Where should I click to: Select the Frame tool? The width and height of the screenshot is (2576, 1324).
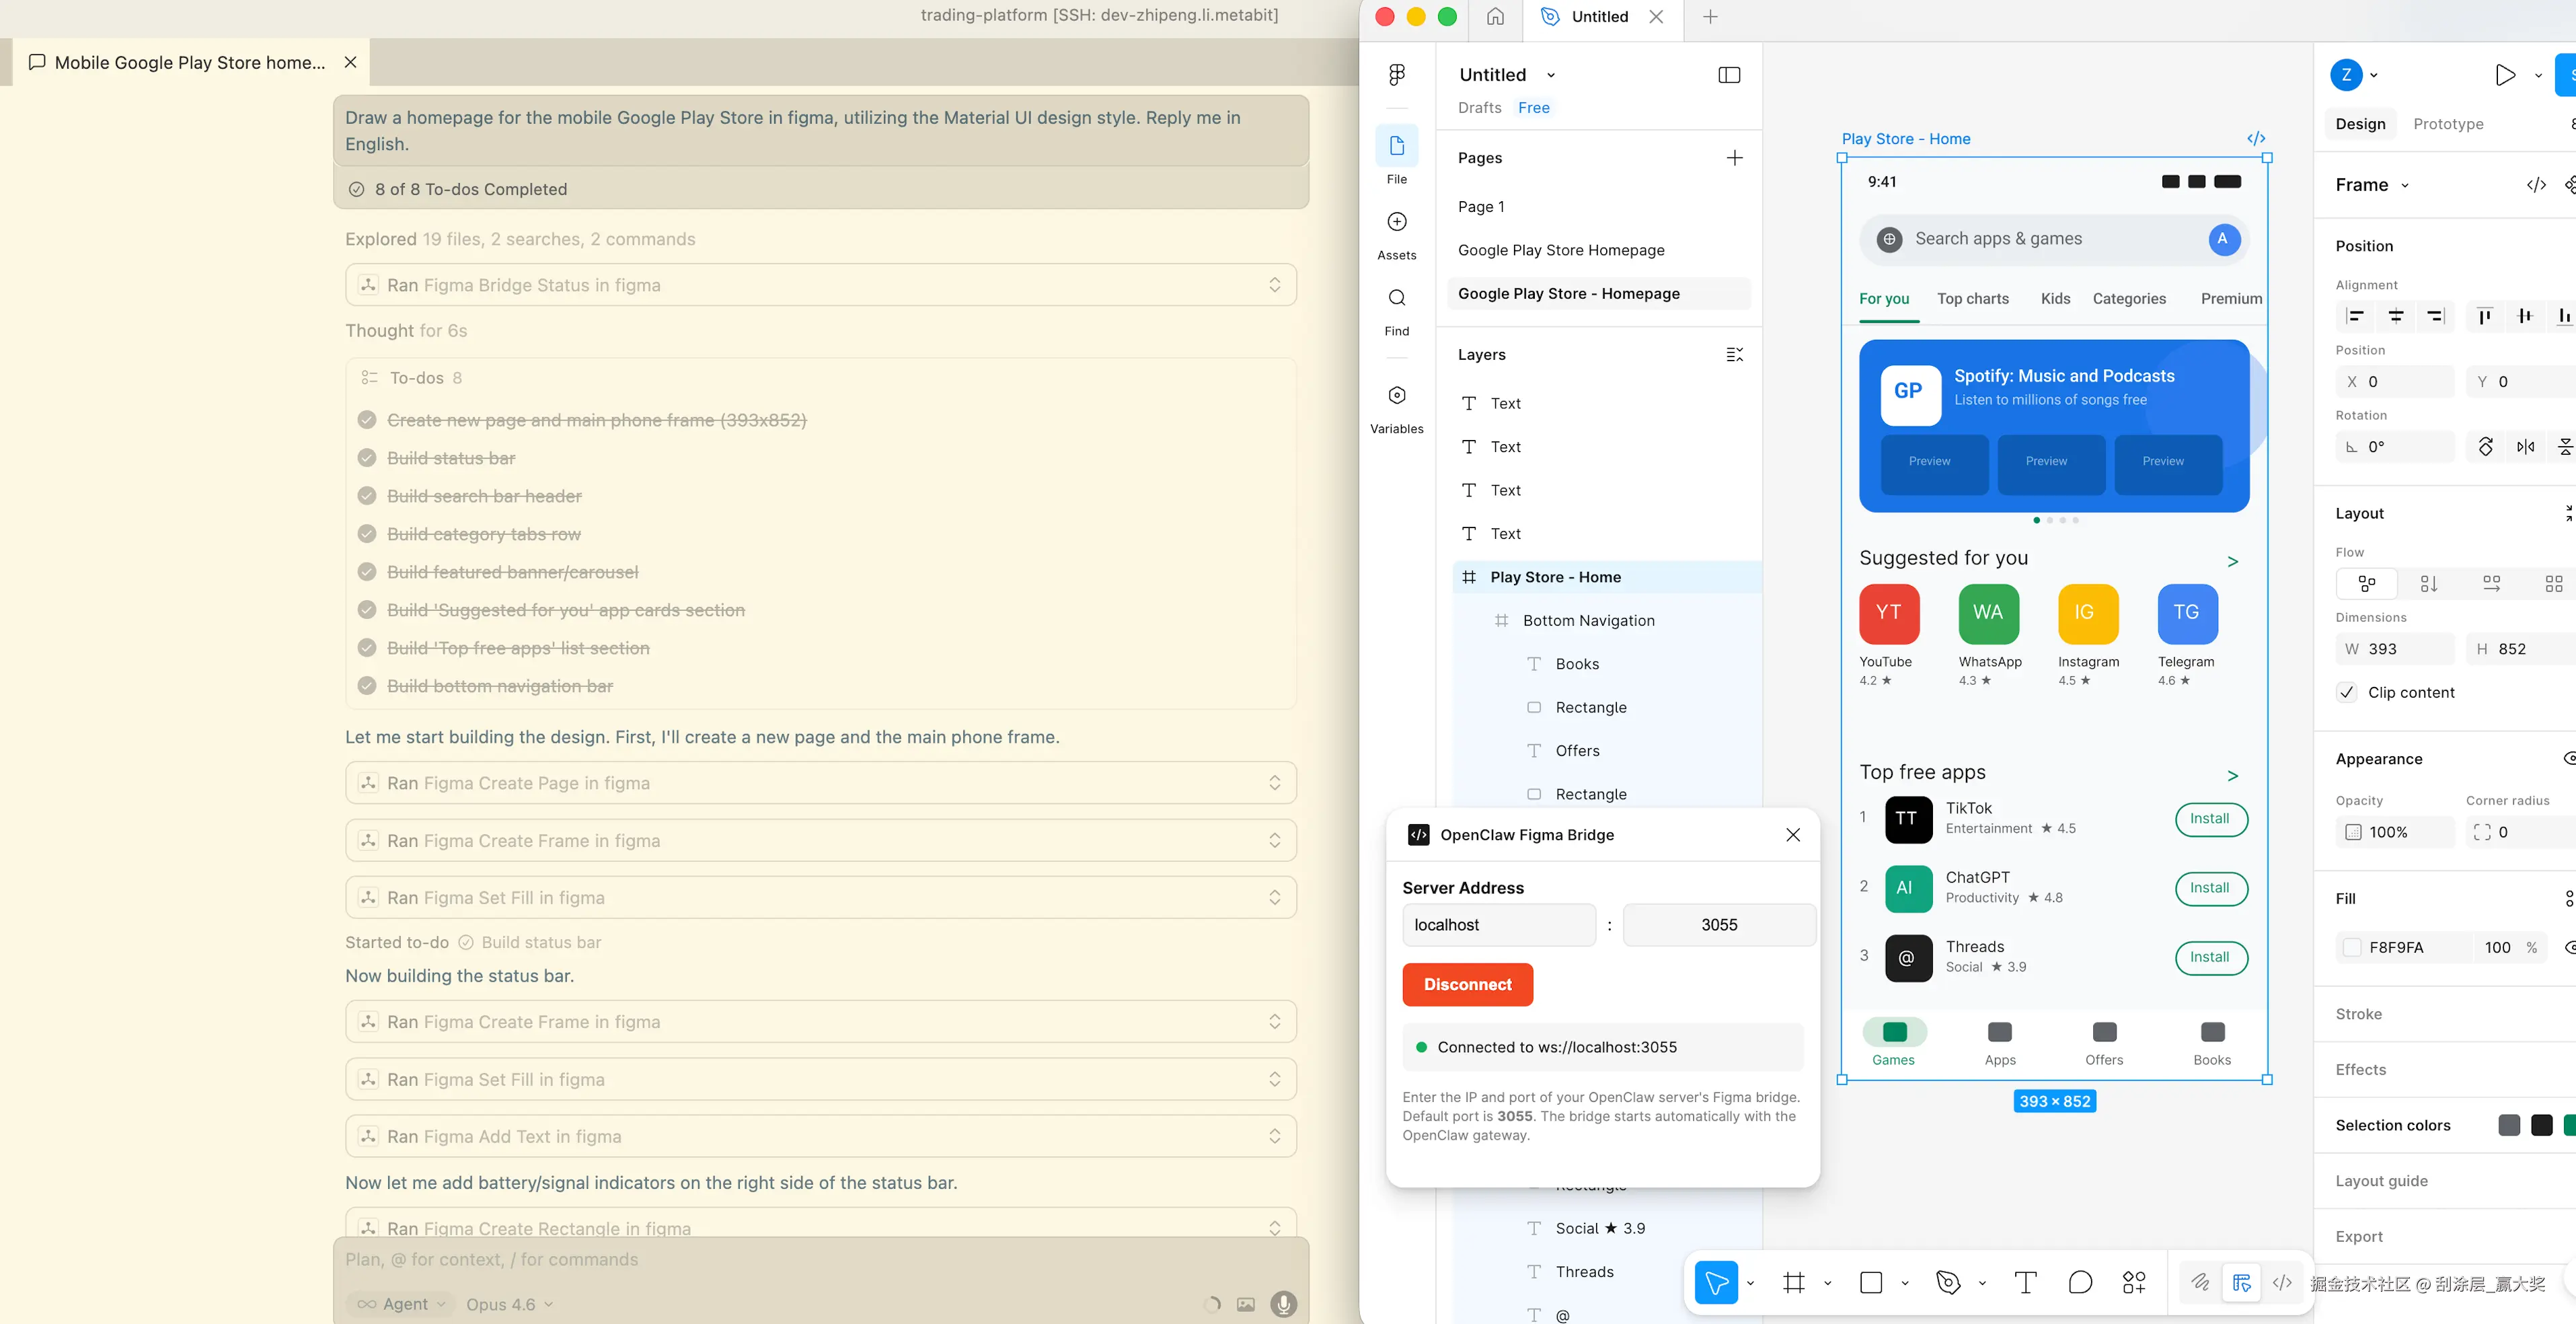[1795, 1282]
